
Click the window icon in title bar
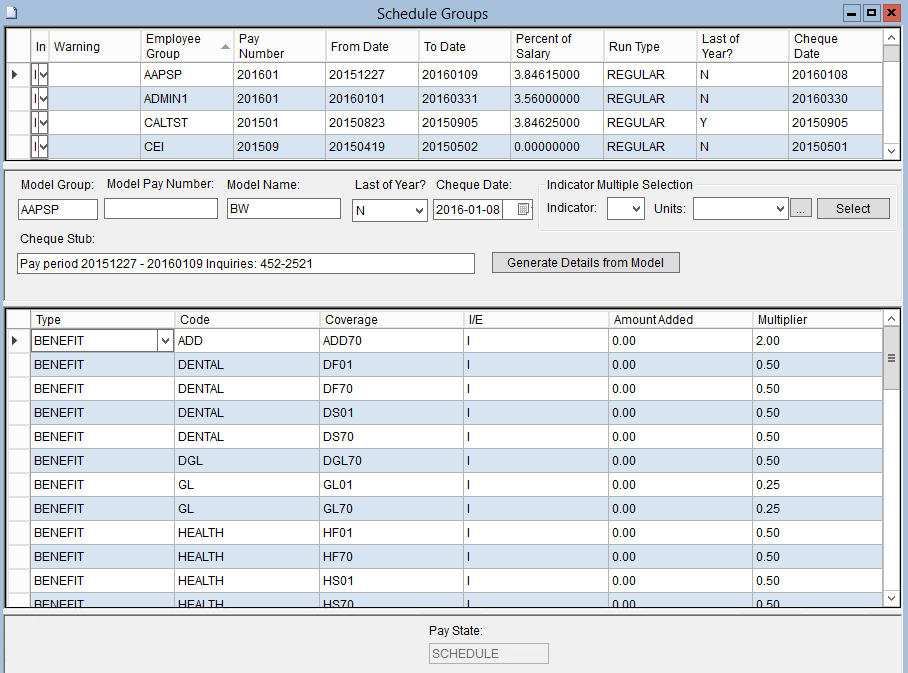(x=11, y=13)
